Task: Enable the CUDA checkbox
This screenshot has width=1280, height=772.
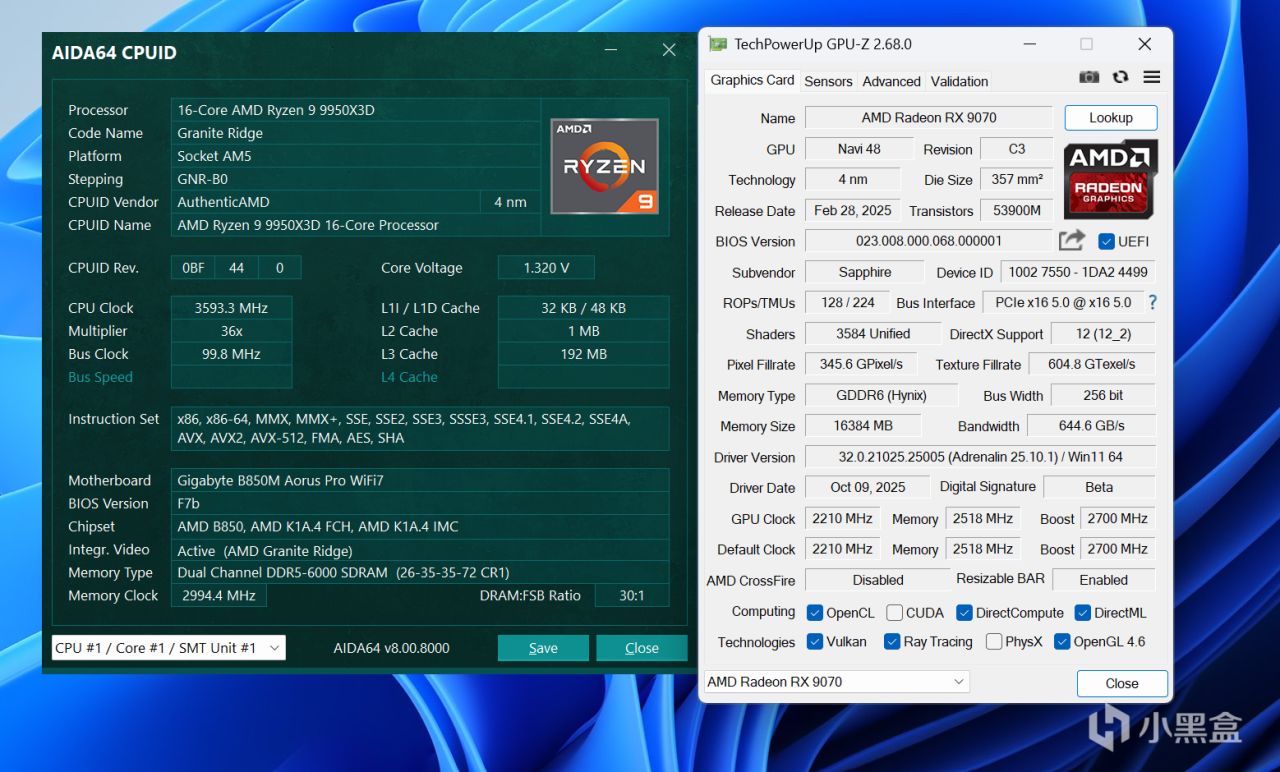Action: (x=894, y=613)
